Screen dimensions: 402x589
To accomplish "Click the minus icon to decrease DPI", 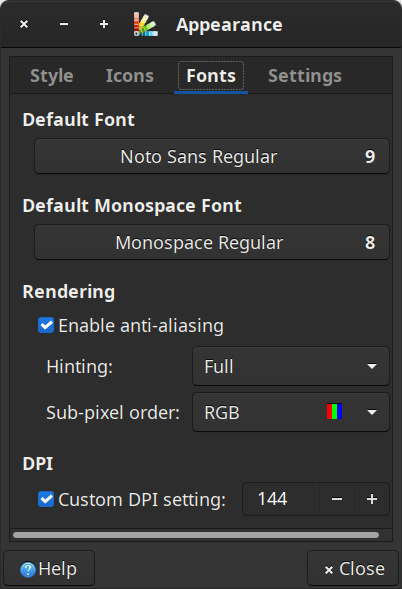I will pos(337,499).
